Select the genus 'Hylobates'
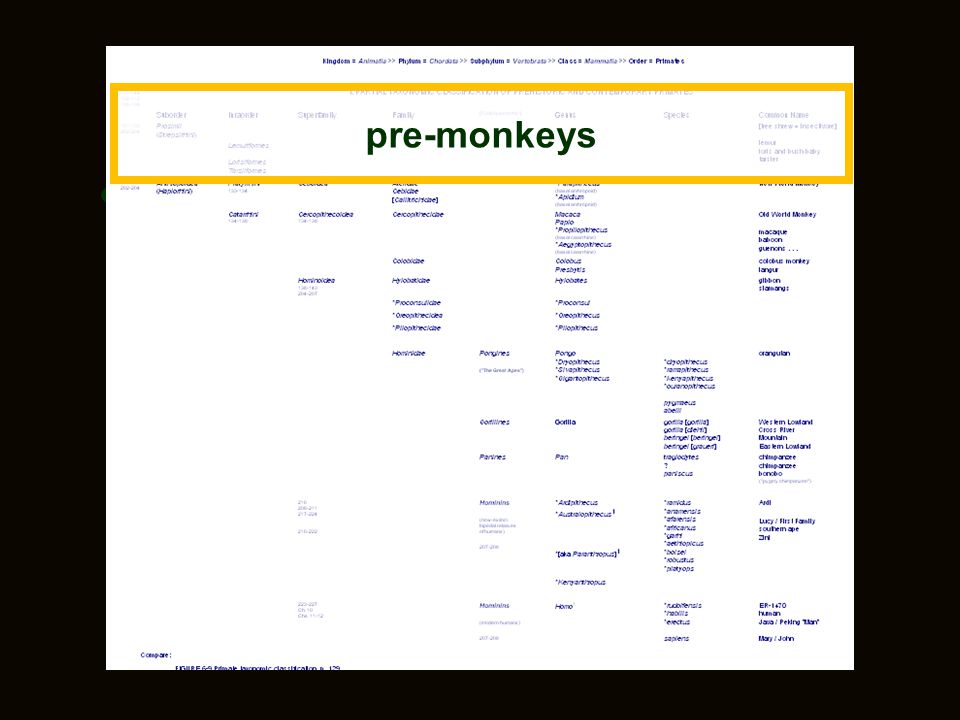Screen dimensions: 960x720 (x=571, y=280)
